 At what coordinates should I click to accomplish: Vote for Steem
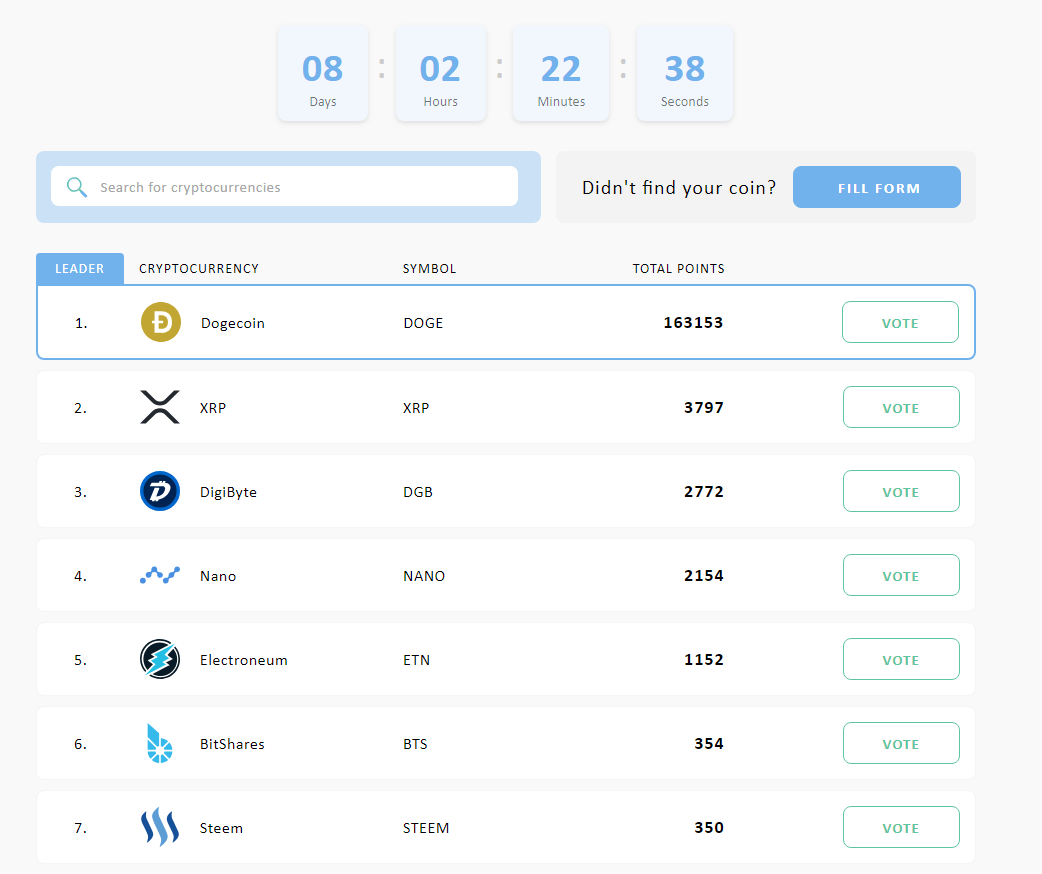pyautogui.click(x=901, y=827)
